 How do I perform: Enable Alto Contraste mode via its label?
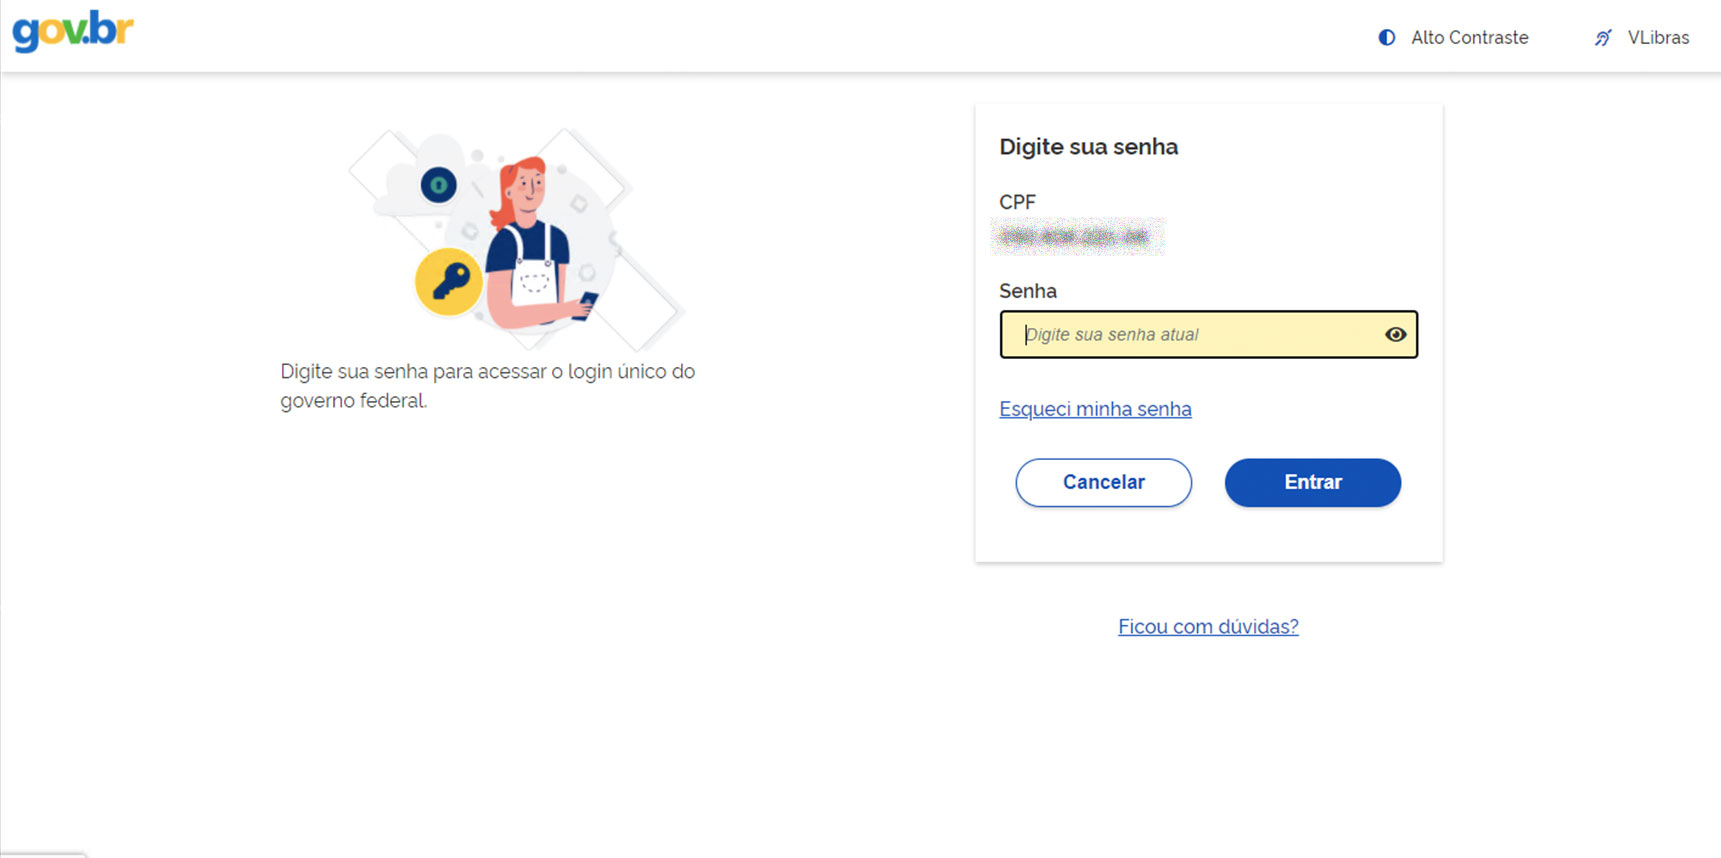[x=1469, y=38]
